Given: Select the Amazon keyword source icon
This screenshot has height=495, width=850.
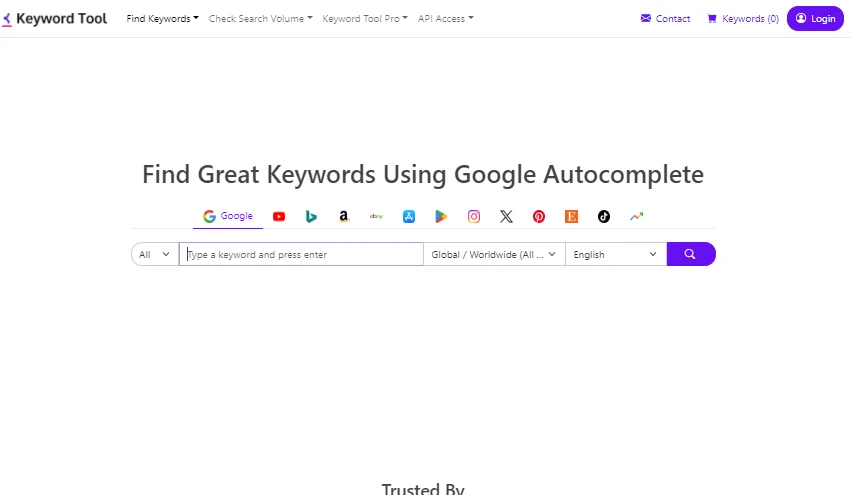Looking at the screenshot, I should click(344, 217).
